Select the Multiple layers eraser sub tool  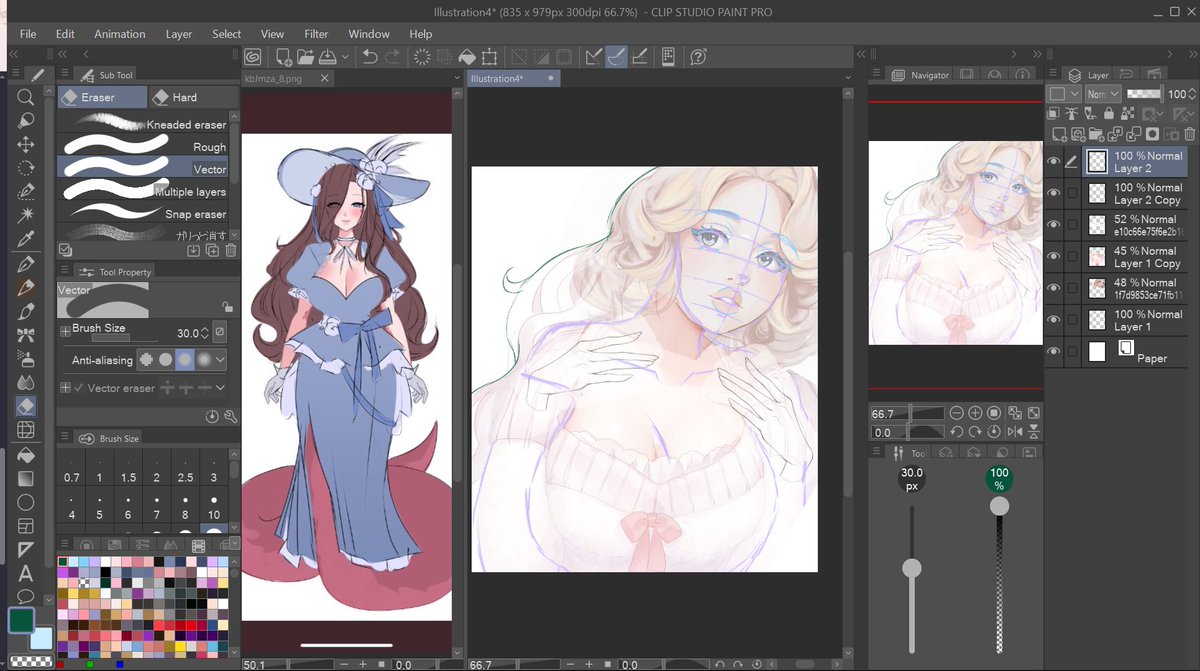(143, 191)
